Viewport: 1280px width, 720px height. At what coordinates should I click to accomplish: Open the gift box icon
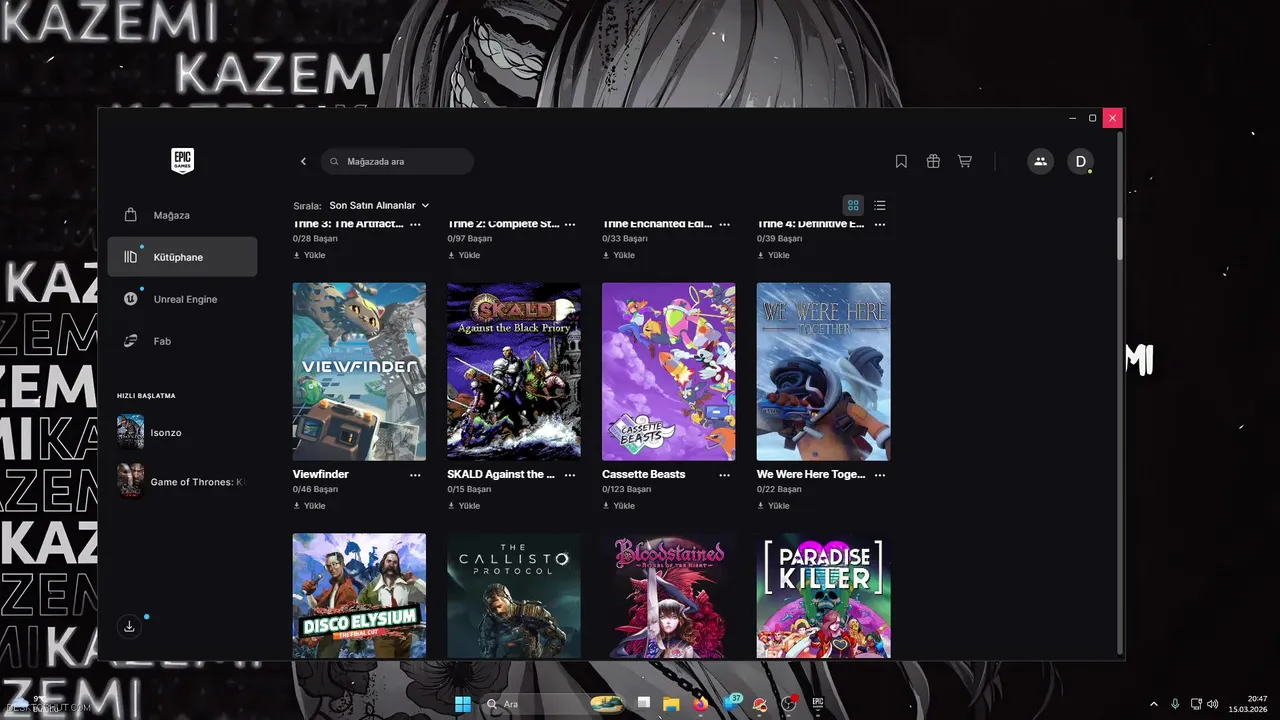pyautogui.click(x=933, y=161)
